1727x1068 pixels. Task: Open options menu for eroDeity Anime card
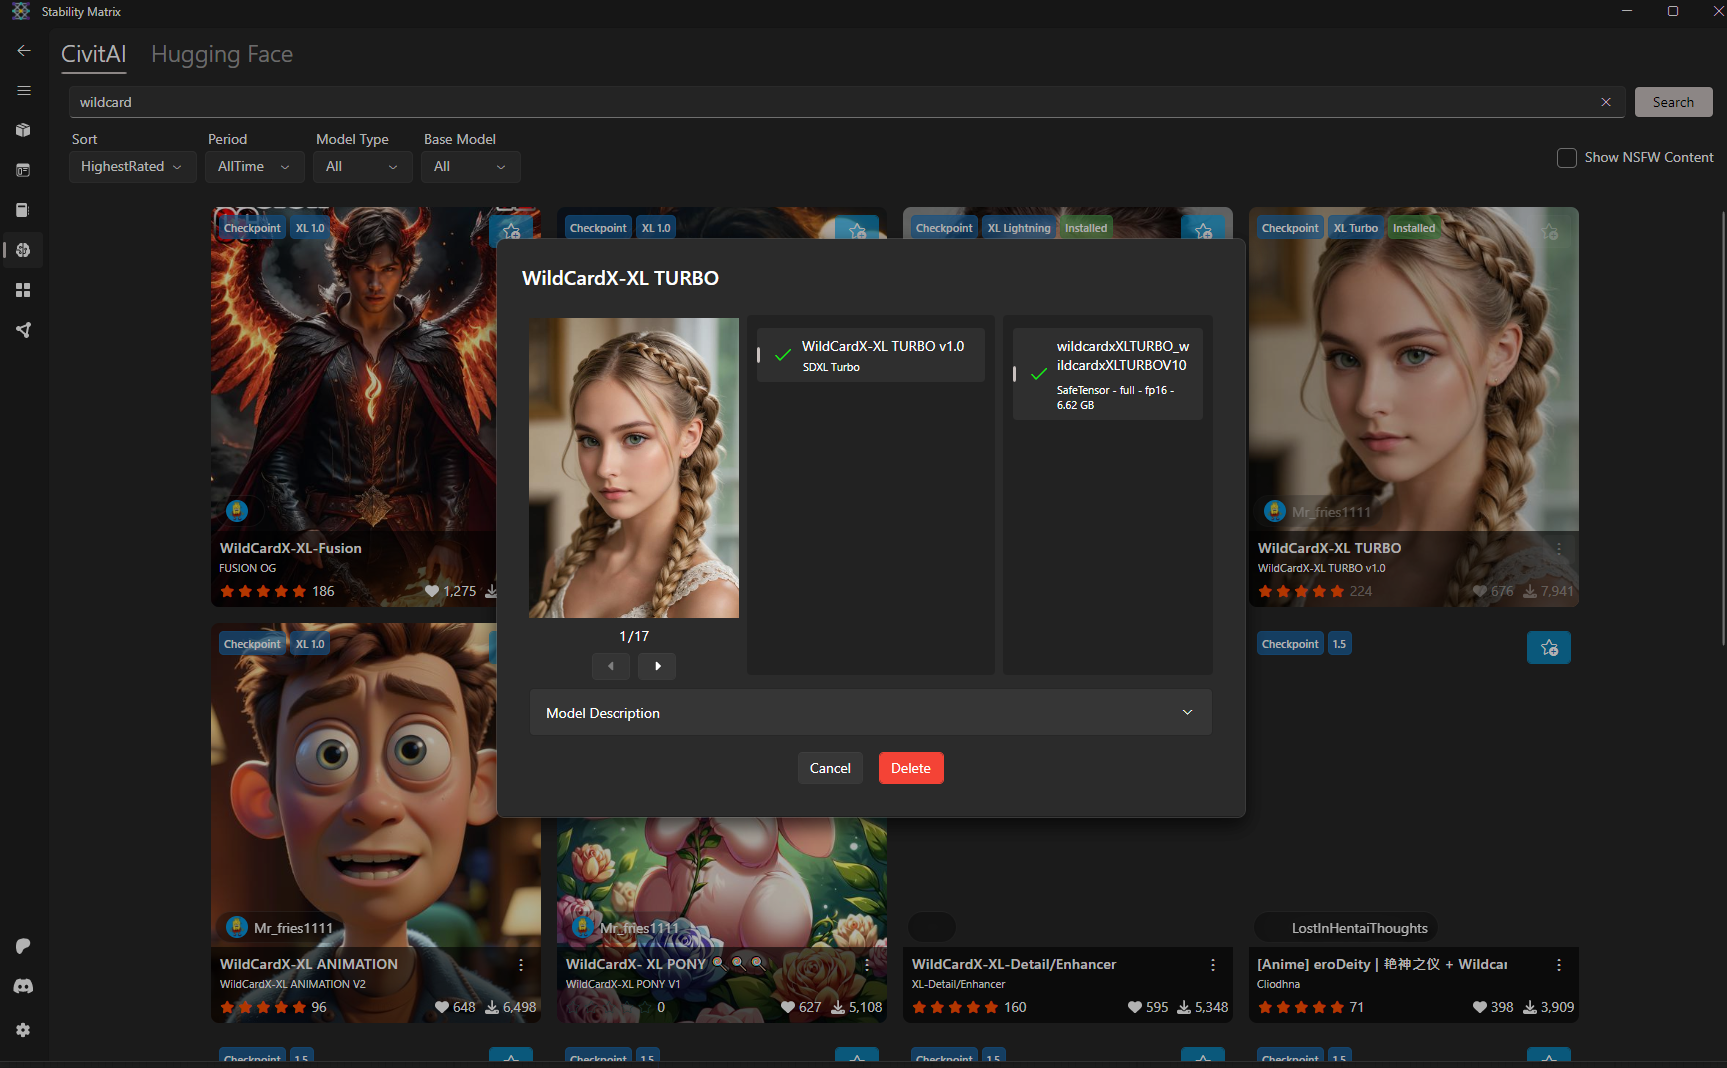(1559, 965)
